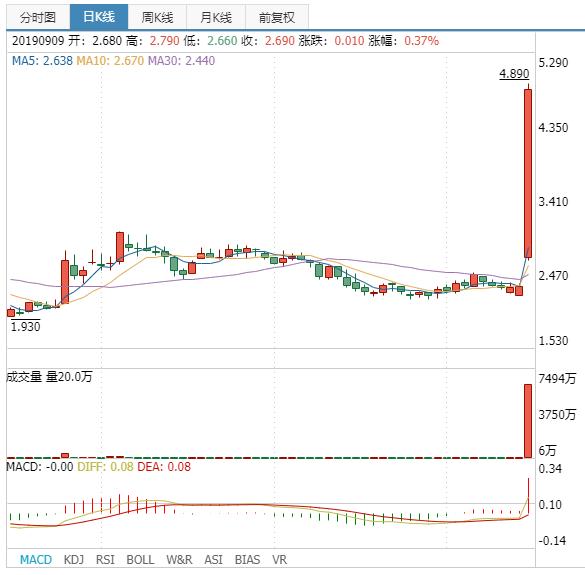This screenshot has width=585, height=575.
Task: Show the BIAS indicator
Action: (x=247, y=560)
